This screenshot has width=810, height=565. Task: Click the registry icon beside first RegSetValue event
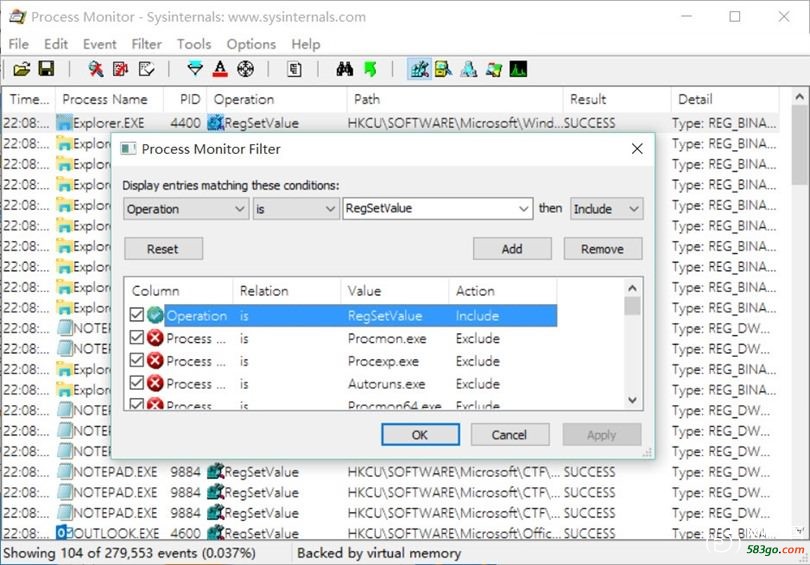click(215, 123)
